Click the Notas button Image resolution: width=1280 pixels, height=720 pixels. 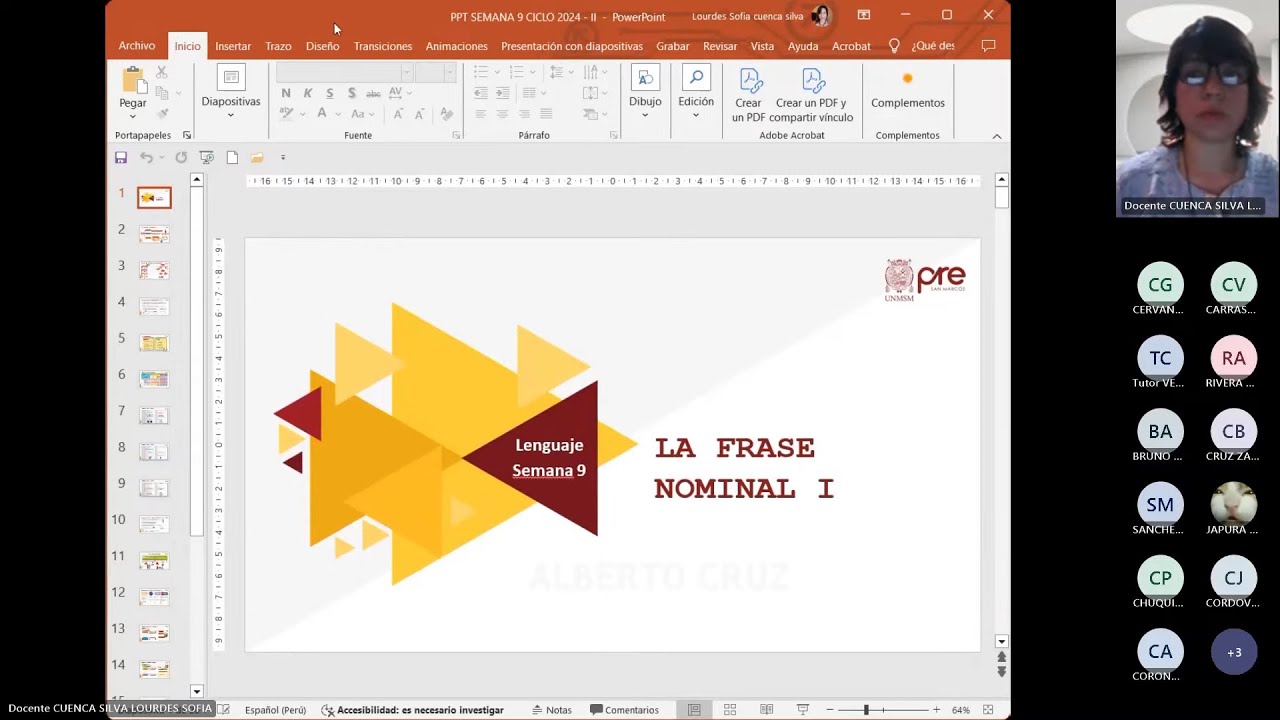552,710
